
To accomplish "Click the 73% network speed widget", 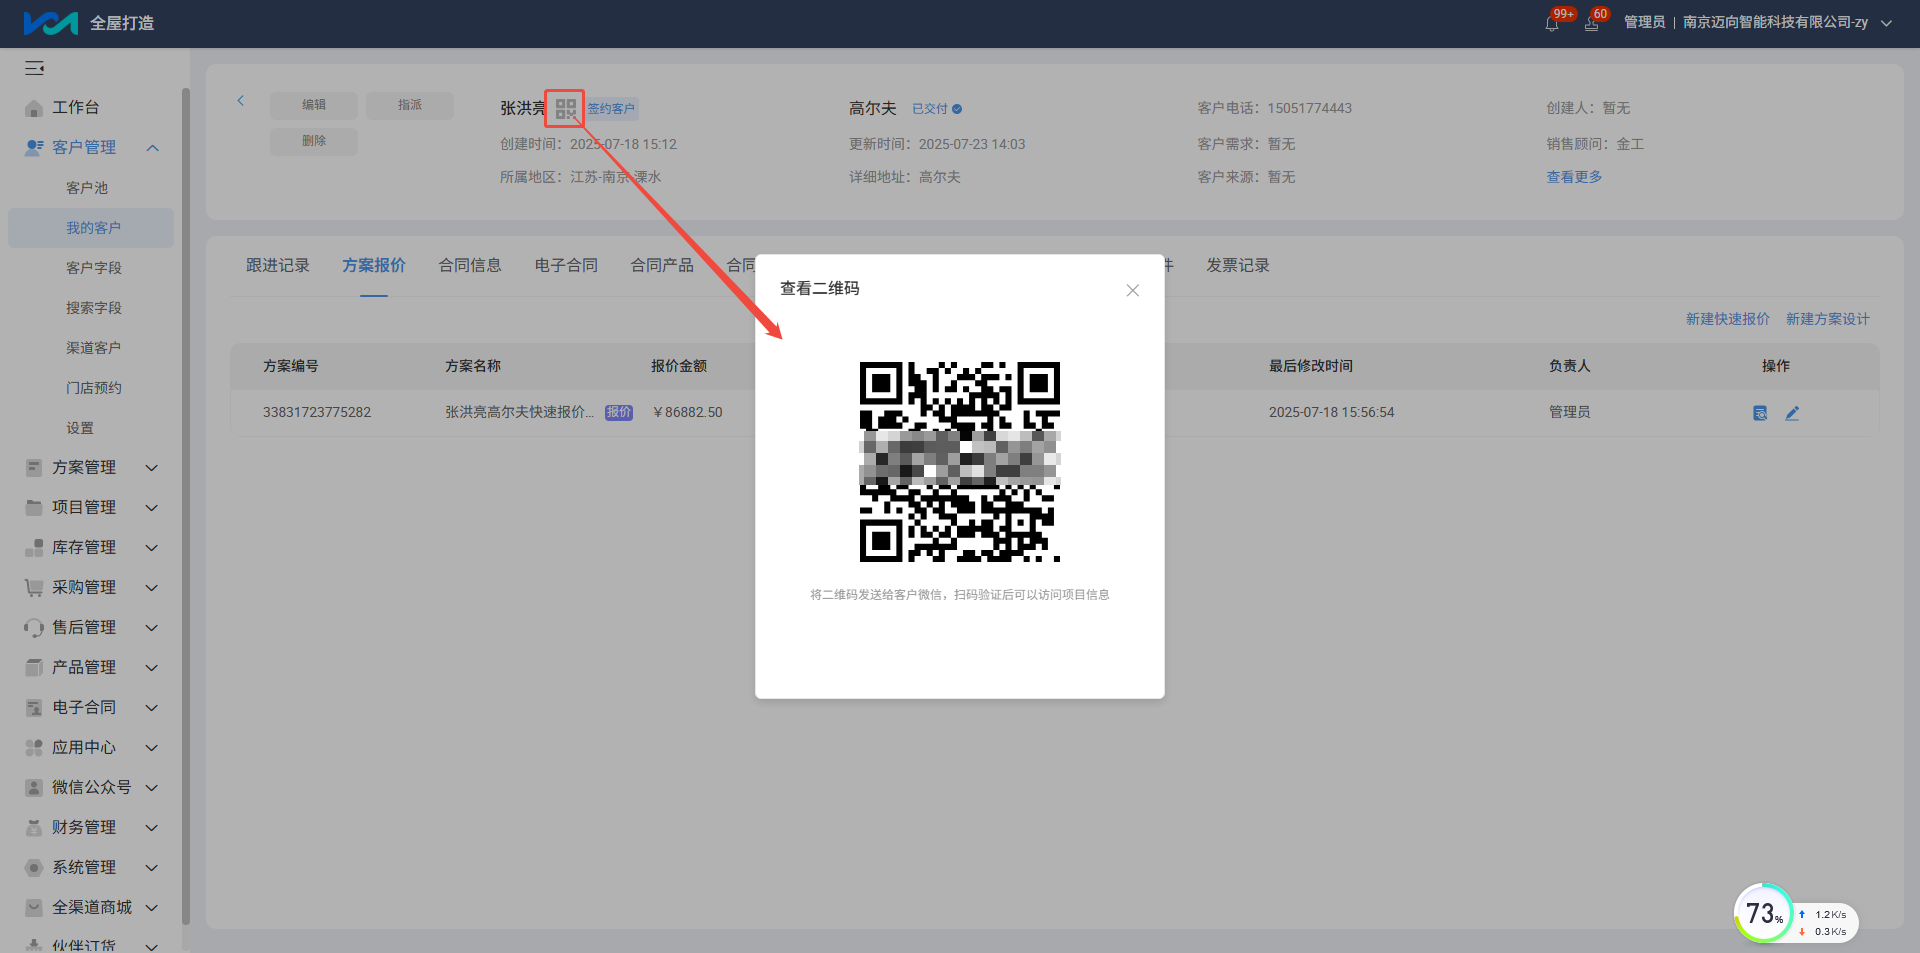I will [x=1796, y=914].
